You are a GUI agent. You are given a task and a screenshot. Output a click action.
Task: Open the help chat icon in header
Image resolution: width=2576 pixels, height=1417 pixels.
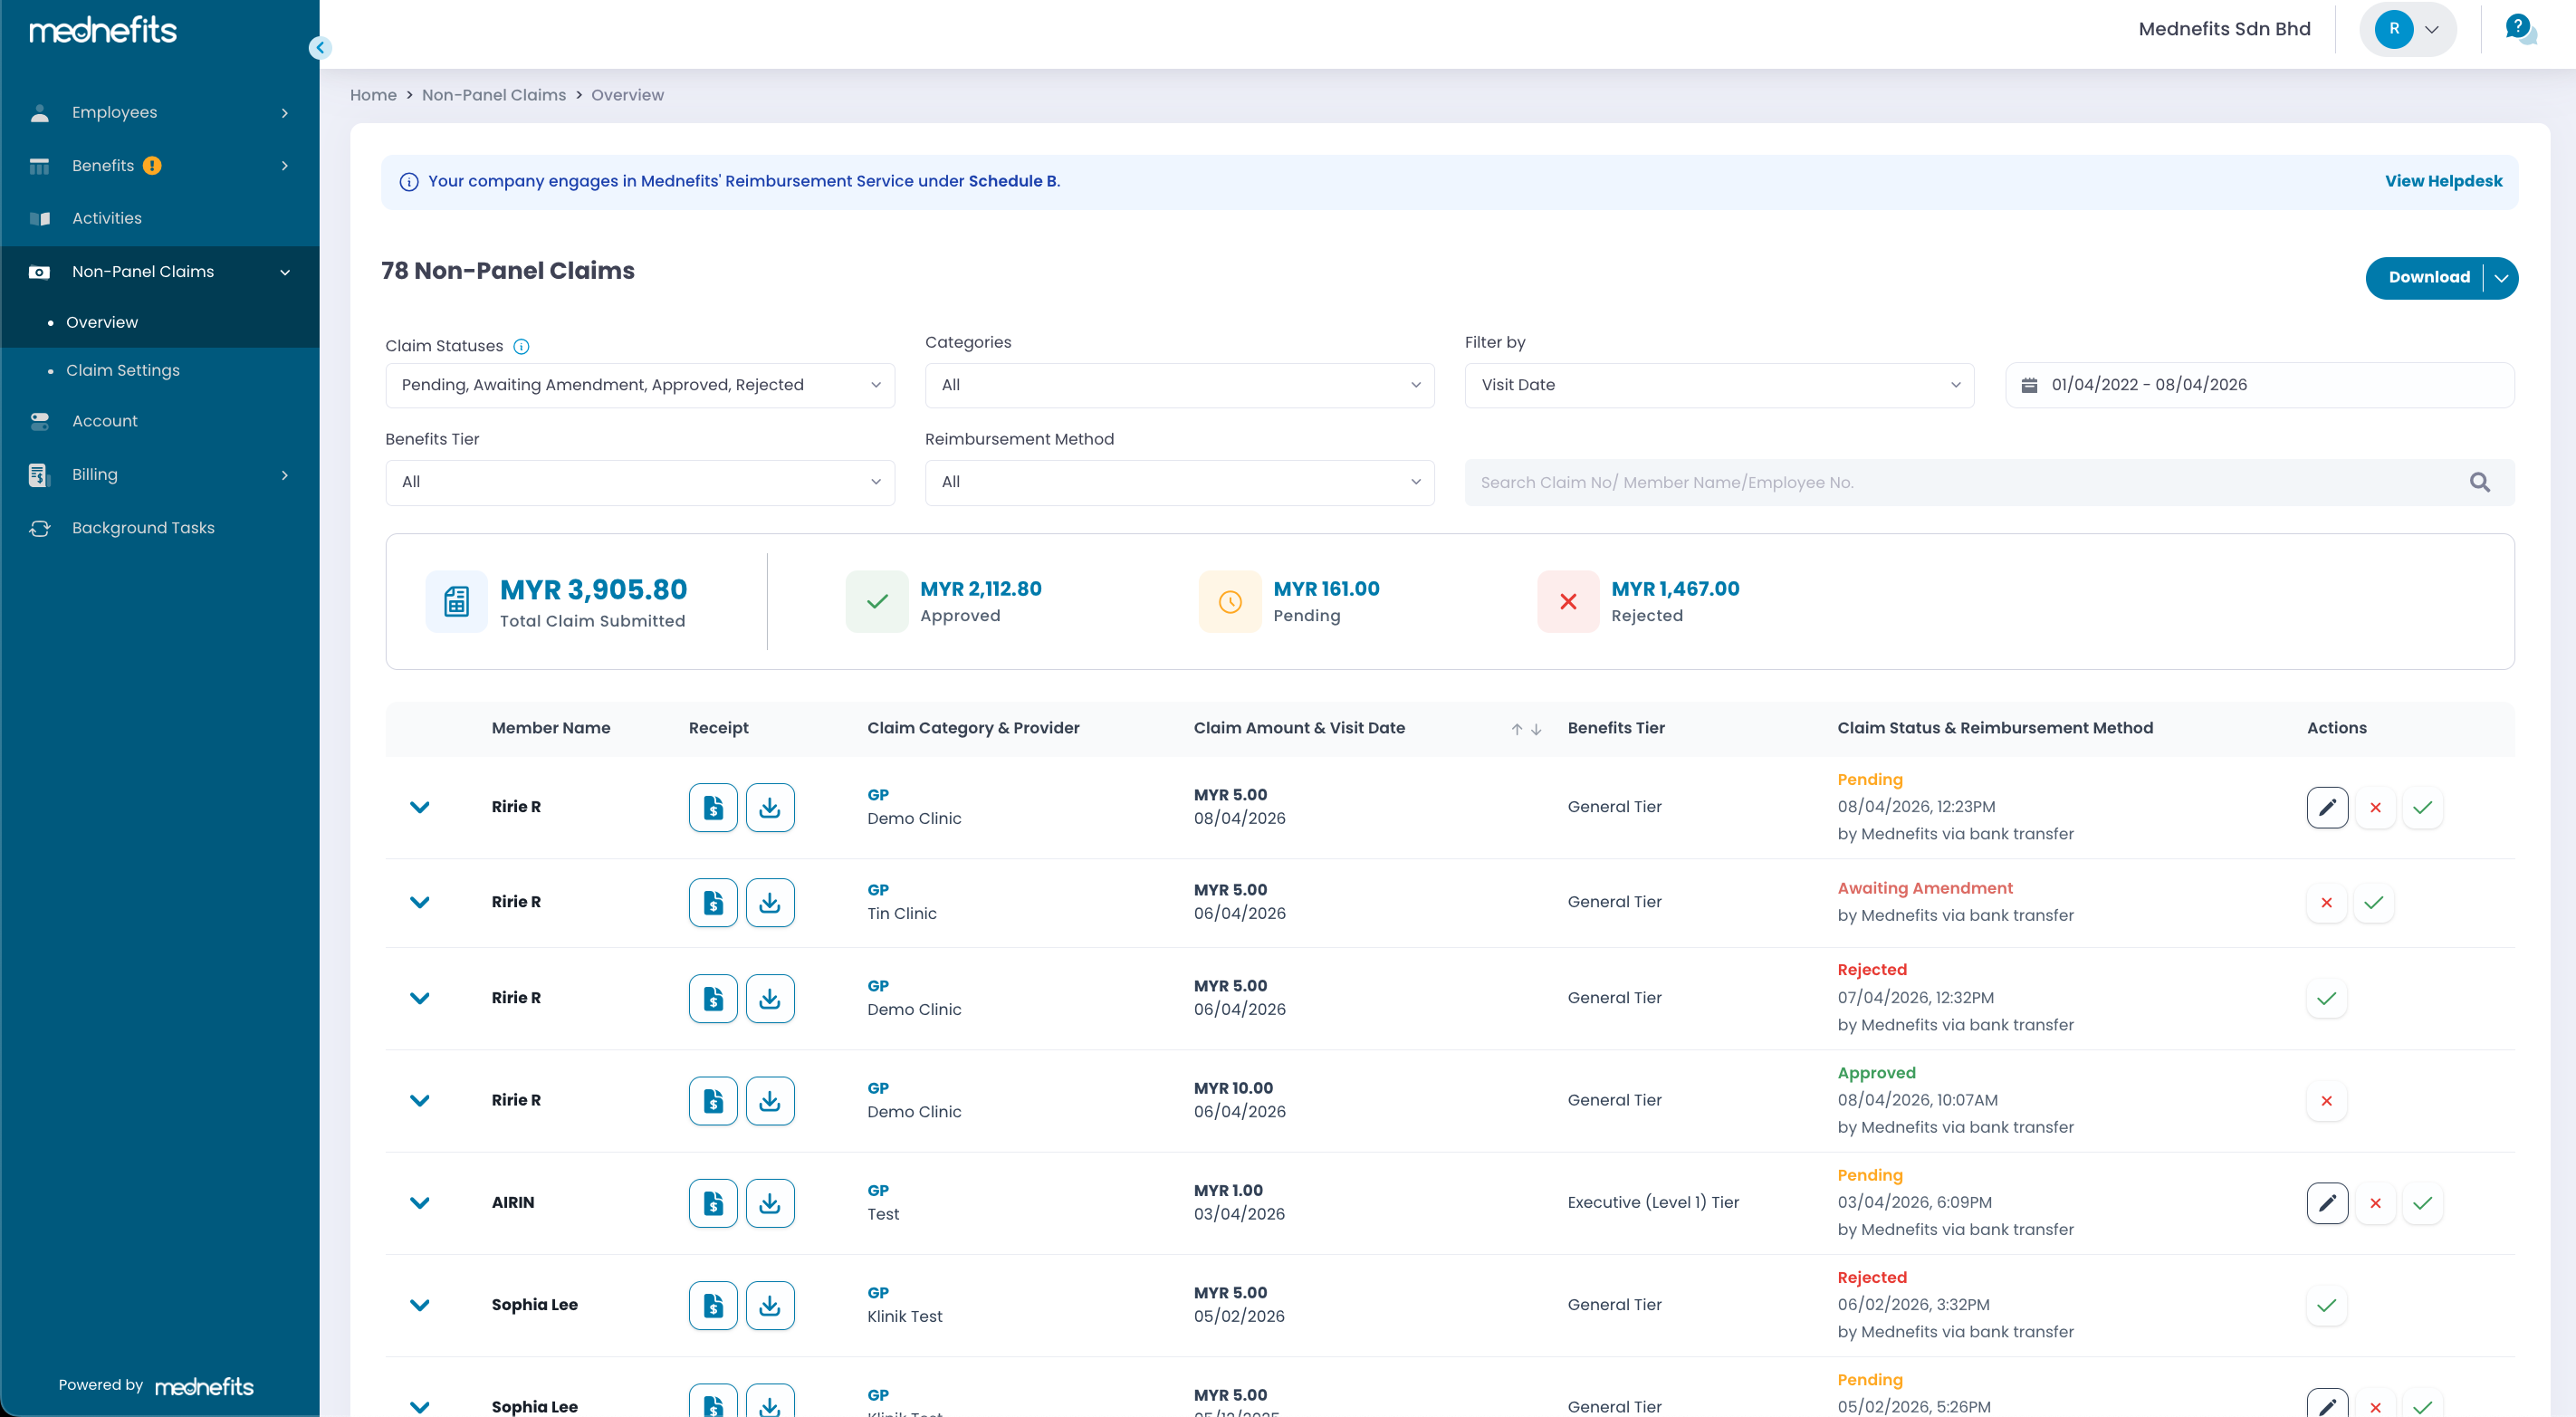(2519, 29)
